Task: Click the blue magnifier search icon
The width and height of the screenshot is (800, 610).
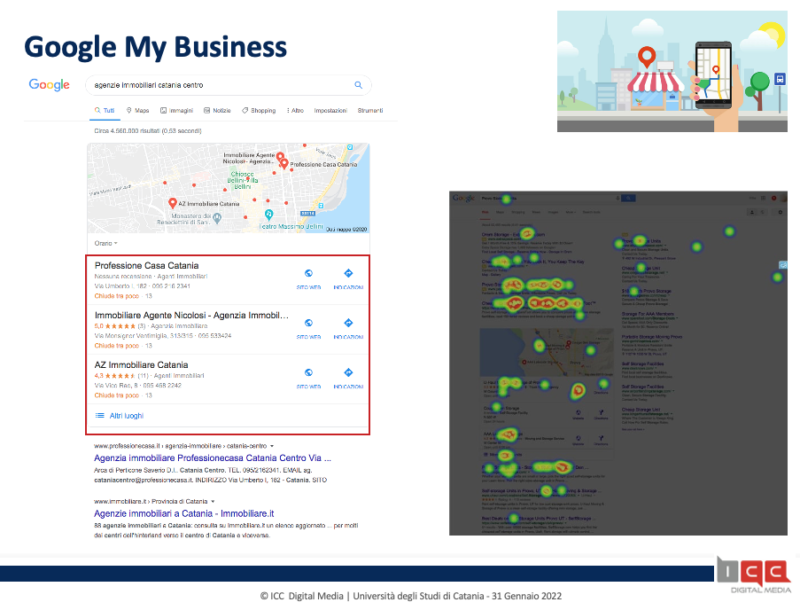Action: coord(358,85)
